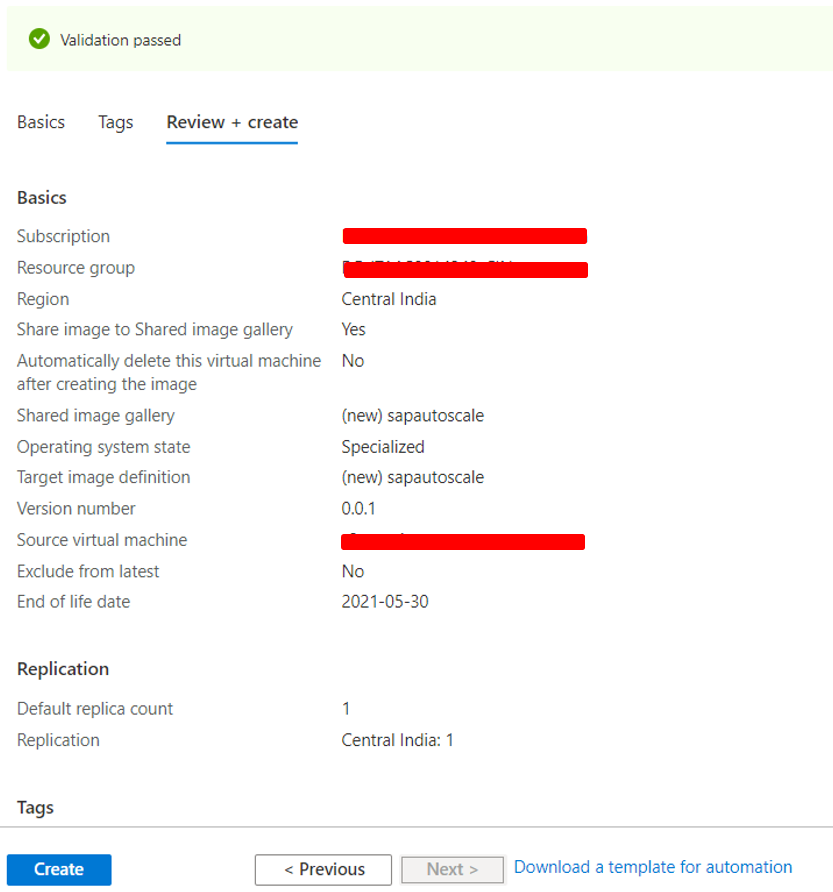The height and width of the screenshot is (892, 833).
Task: Click the Operating system state label
Action: [x=104, y=447]
